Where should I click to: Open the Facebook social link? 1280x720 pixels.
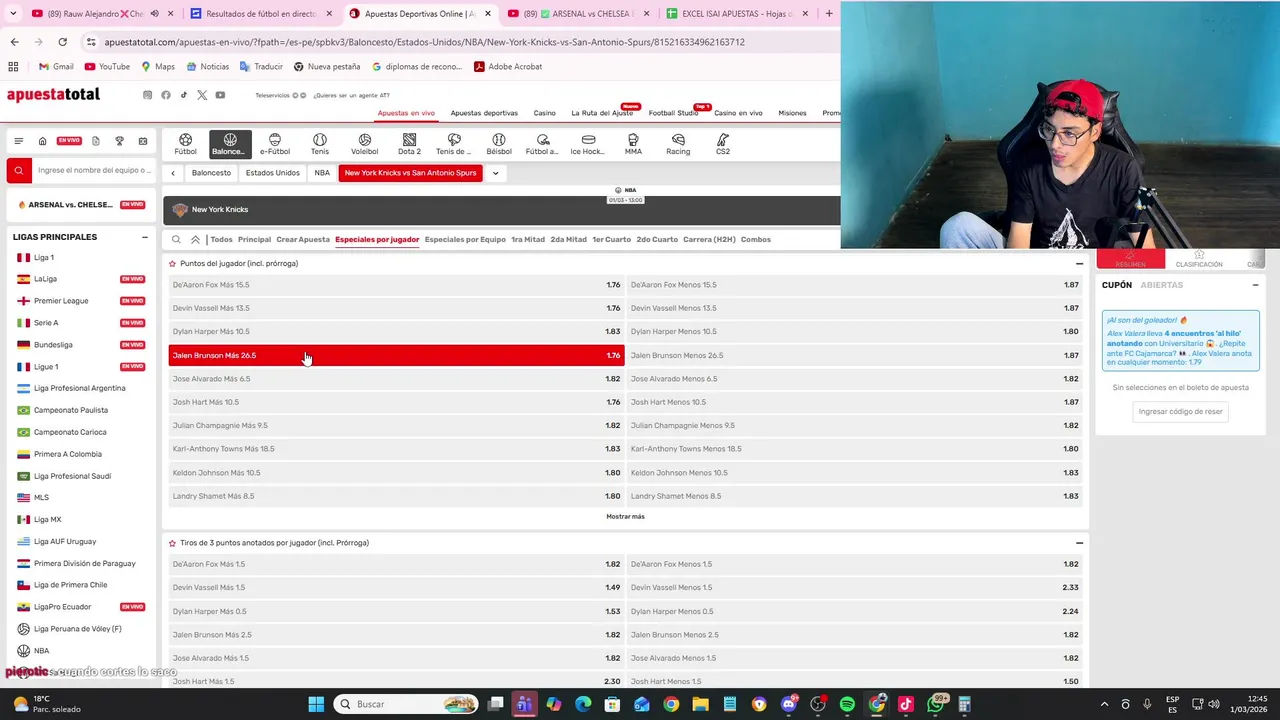coord(166,95)
